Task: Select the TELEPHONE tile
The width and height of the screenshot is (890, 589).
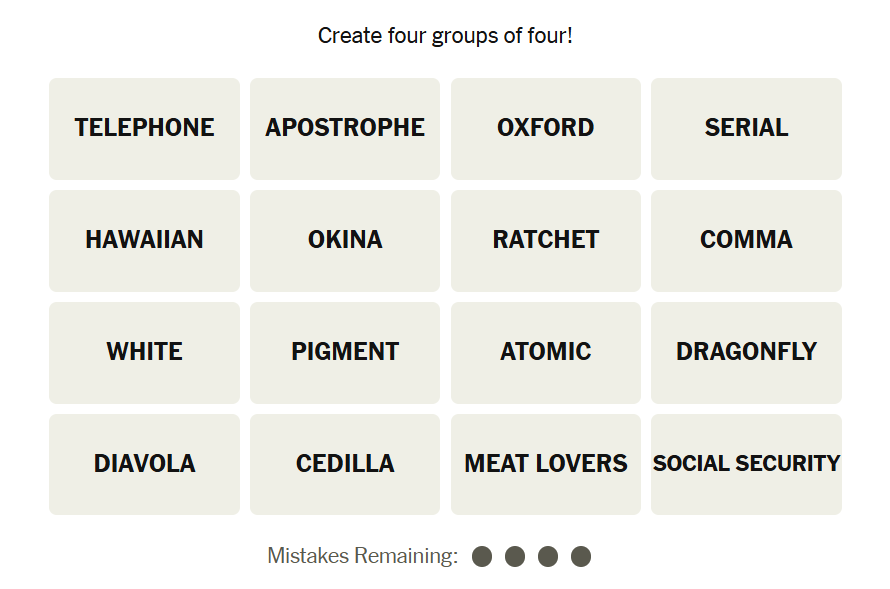Action: (144, 129)
